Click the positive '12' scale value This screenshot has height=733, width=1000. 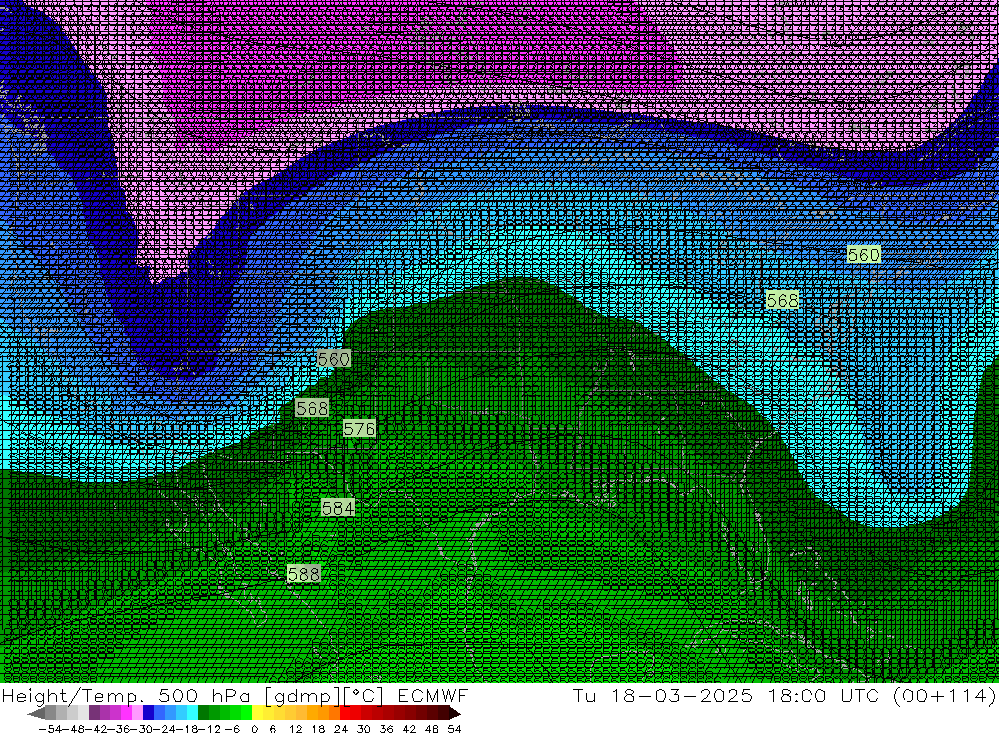click(295, 729)
